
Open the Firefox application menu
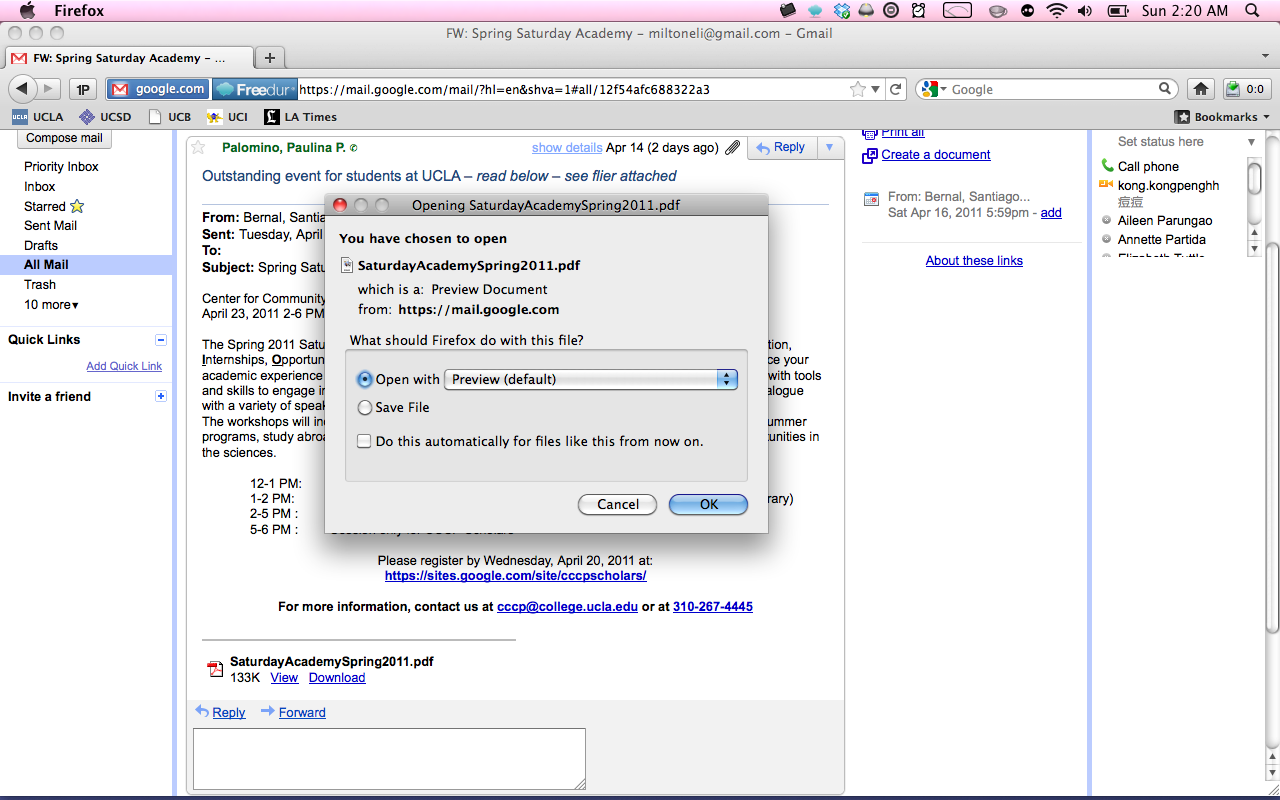point(78,11)
